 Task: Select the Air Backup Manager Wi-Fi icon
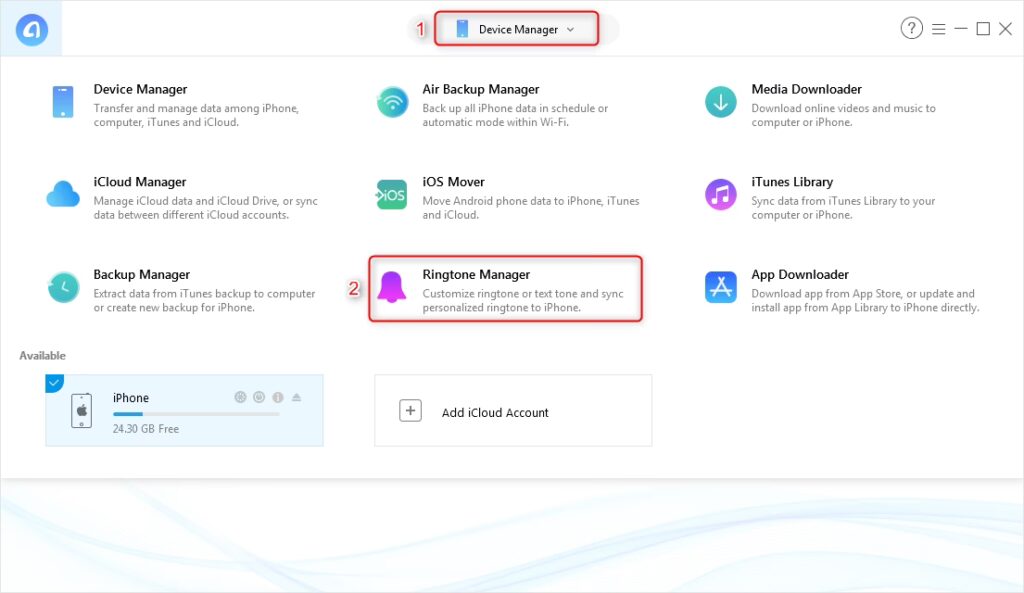[x=391, y=102]
